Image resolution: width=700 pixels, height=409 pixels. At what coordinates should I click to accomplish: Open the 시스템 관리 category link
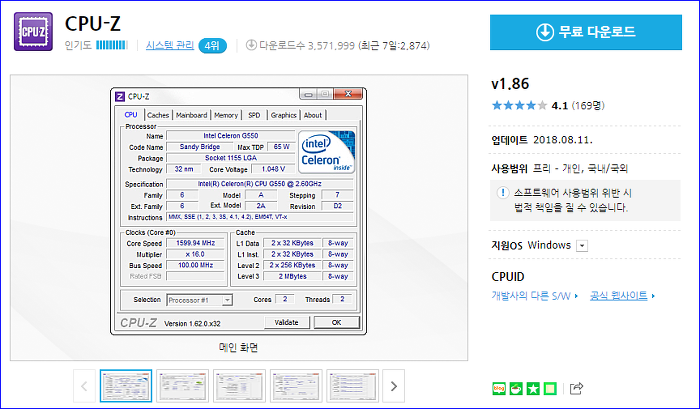point(170,45)
